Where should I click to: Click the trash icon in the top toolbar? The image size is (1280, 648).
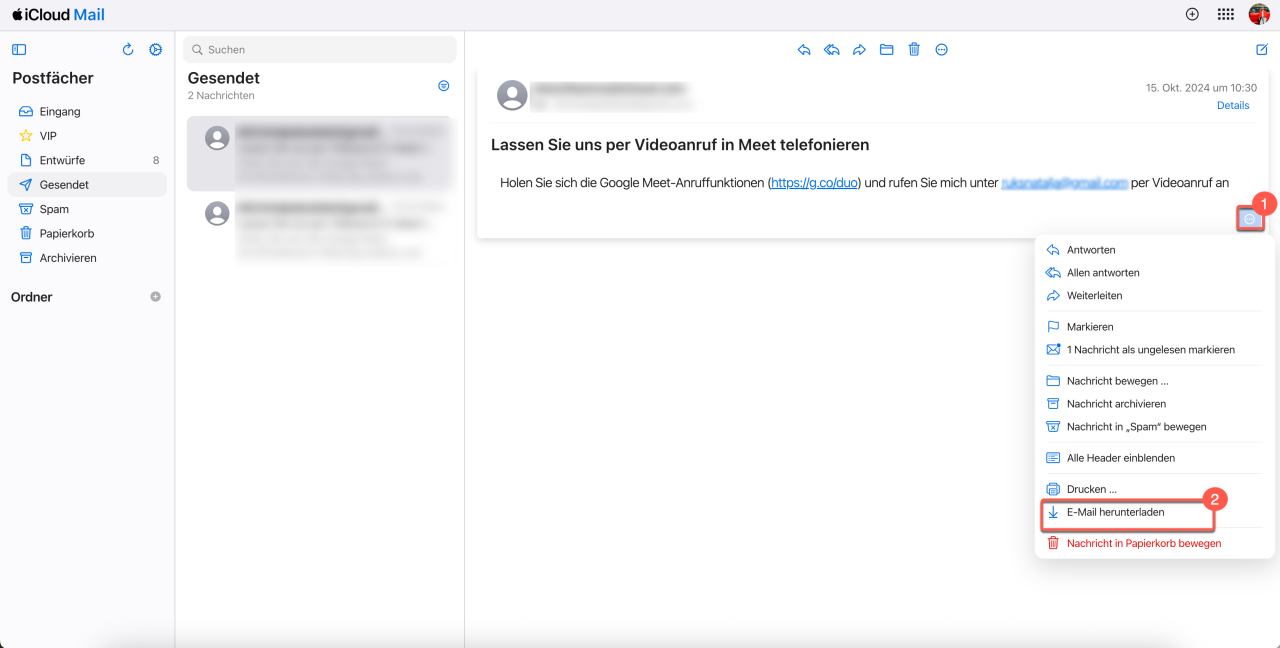(x=914, y=50)
